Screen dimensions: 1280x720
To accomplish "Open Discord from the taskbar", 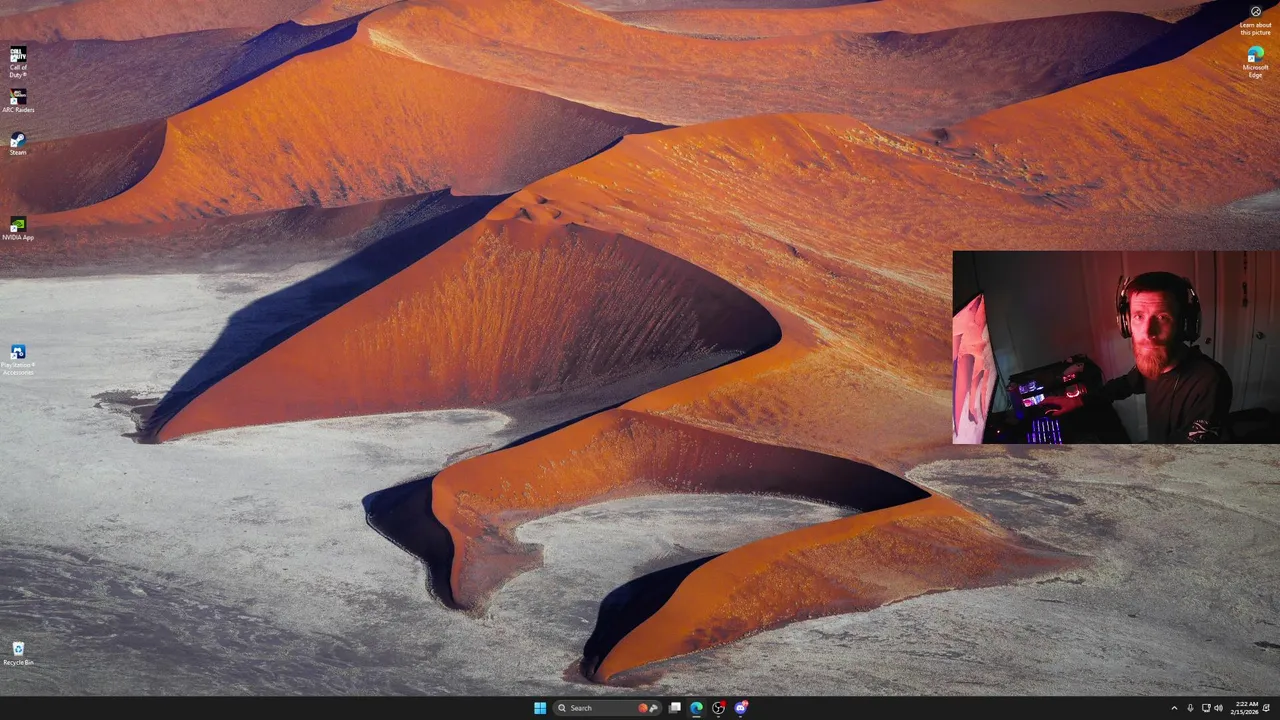I will click(741, 708).
